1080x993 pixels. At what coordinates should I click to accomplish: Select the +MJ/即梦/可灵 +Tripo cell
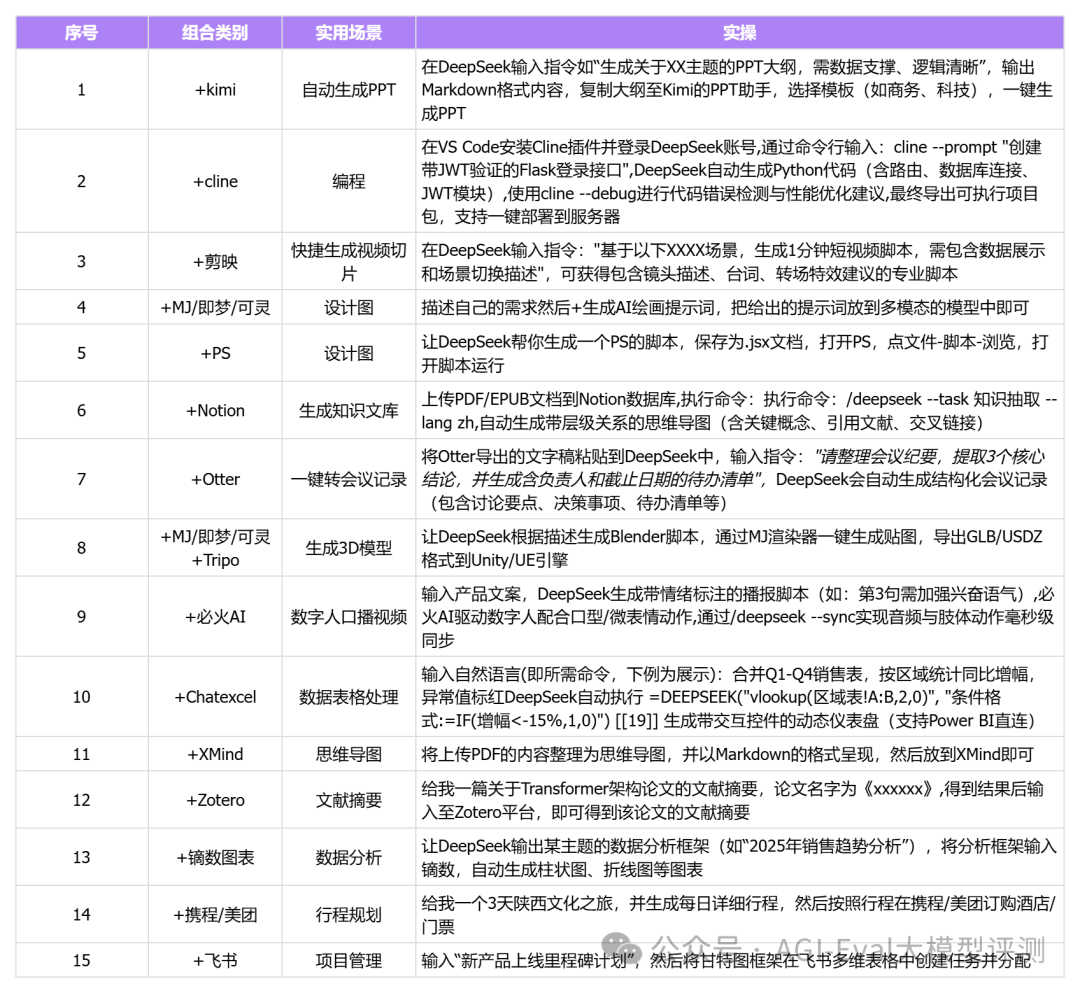tap(215, 548)
